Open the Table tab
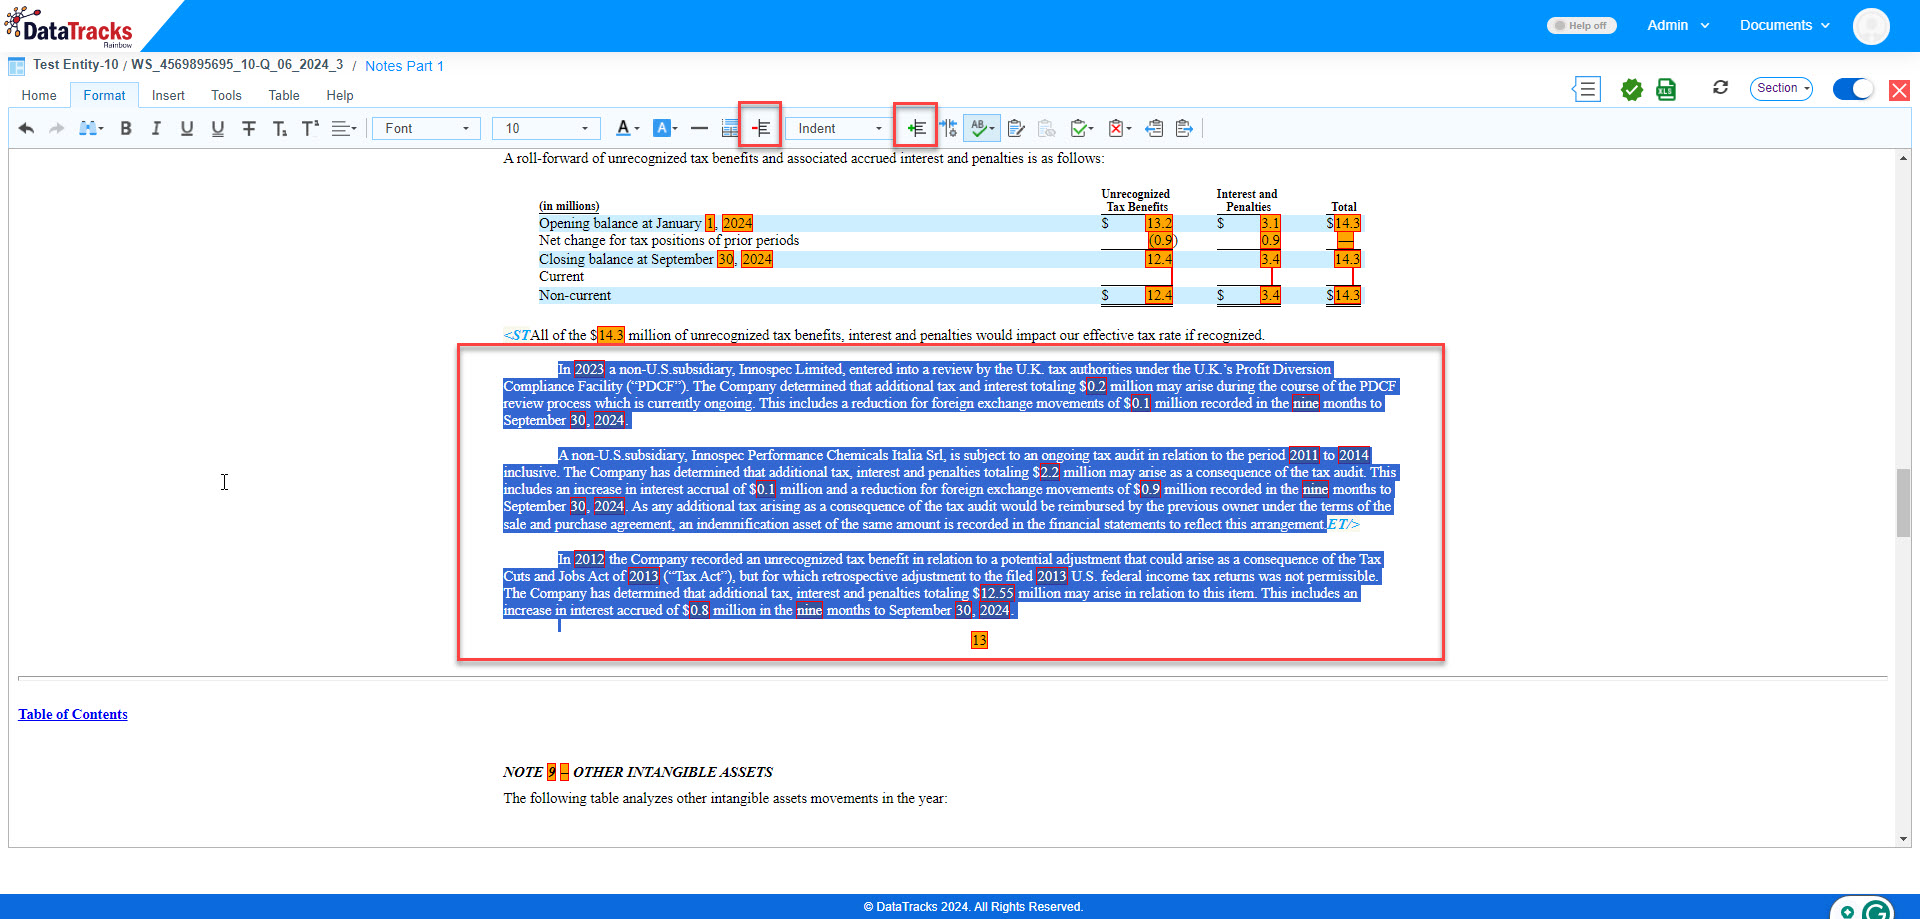 pos(284,95)
